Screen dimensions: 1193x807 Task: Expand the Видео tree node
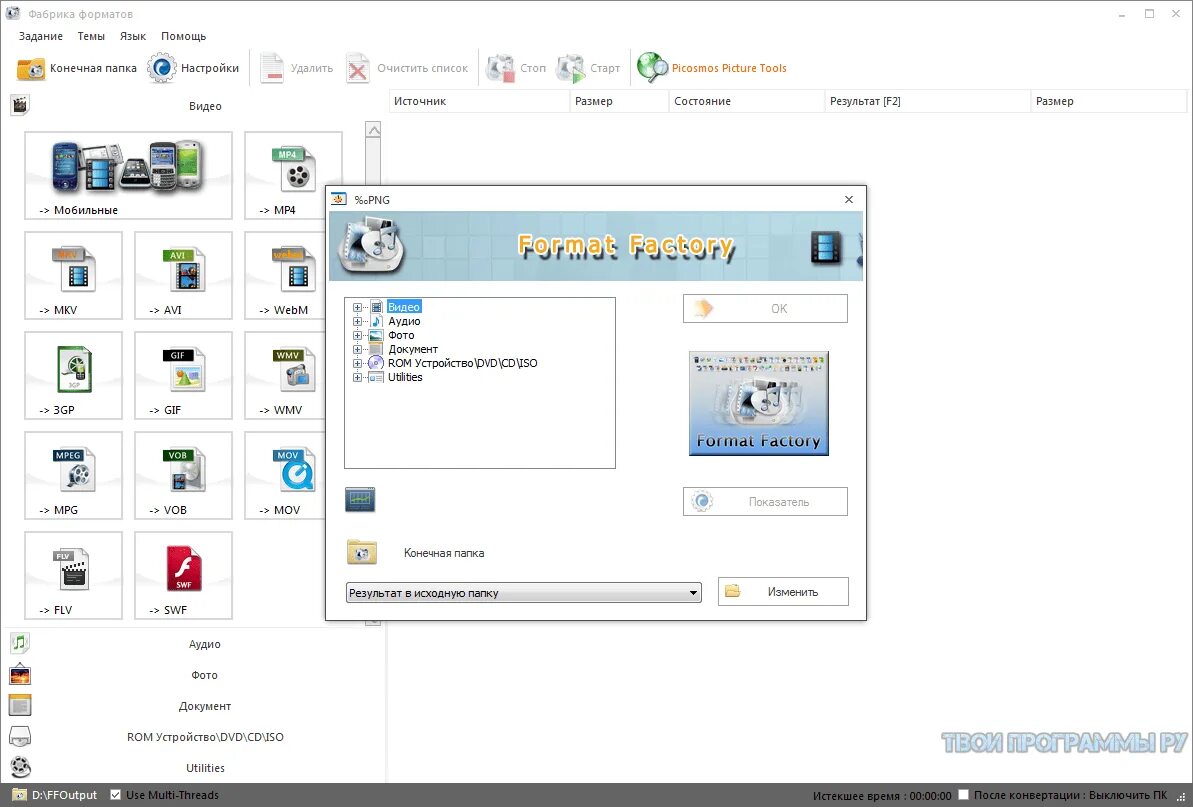pyautogui.click(x=358, y=307)
